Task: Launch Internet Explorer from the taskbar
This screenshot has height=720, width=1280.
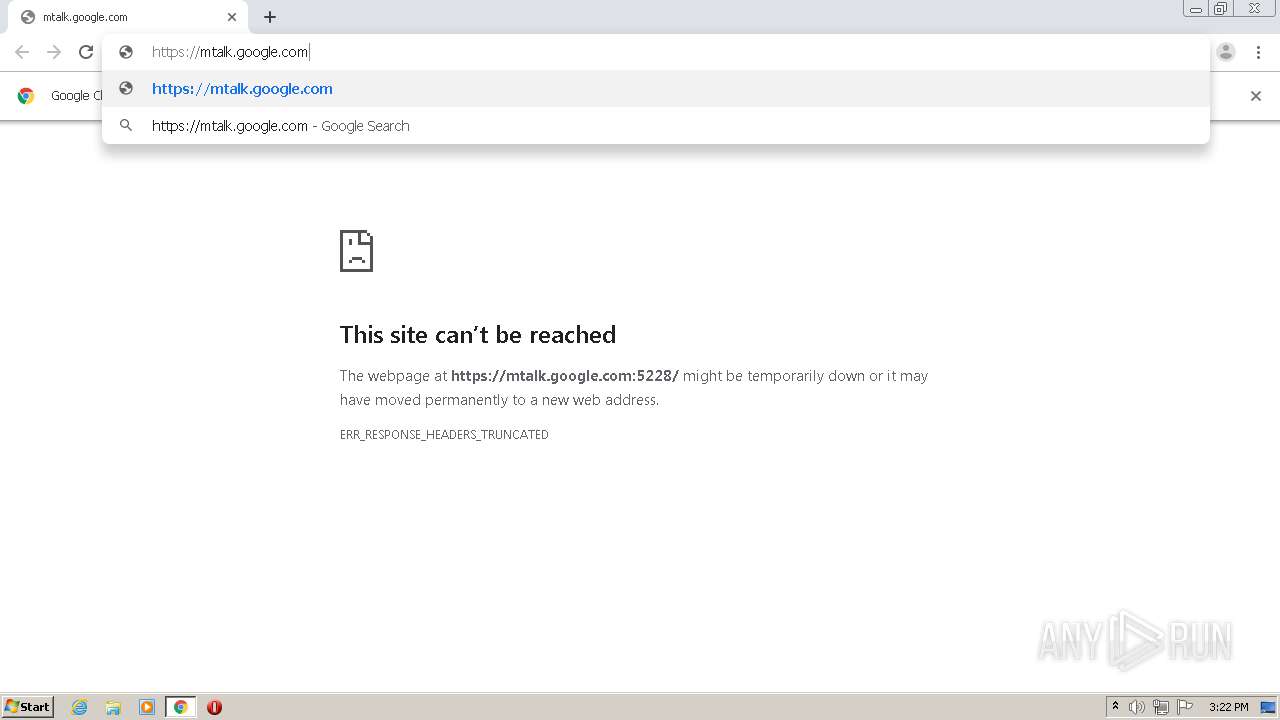Action: click(x=80, y=707)
